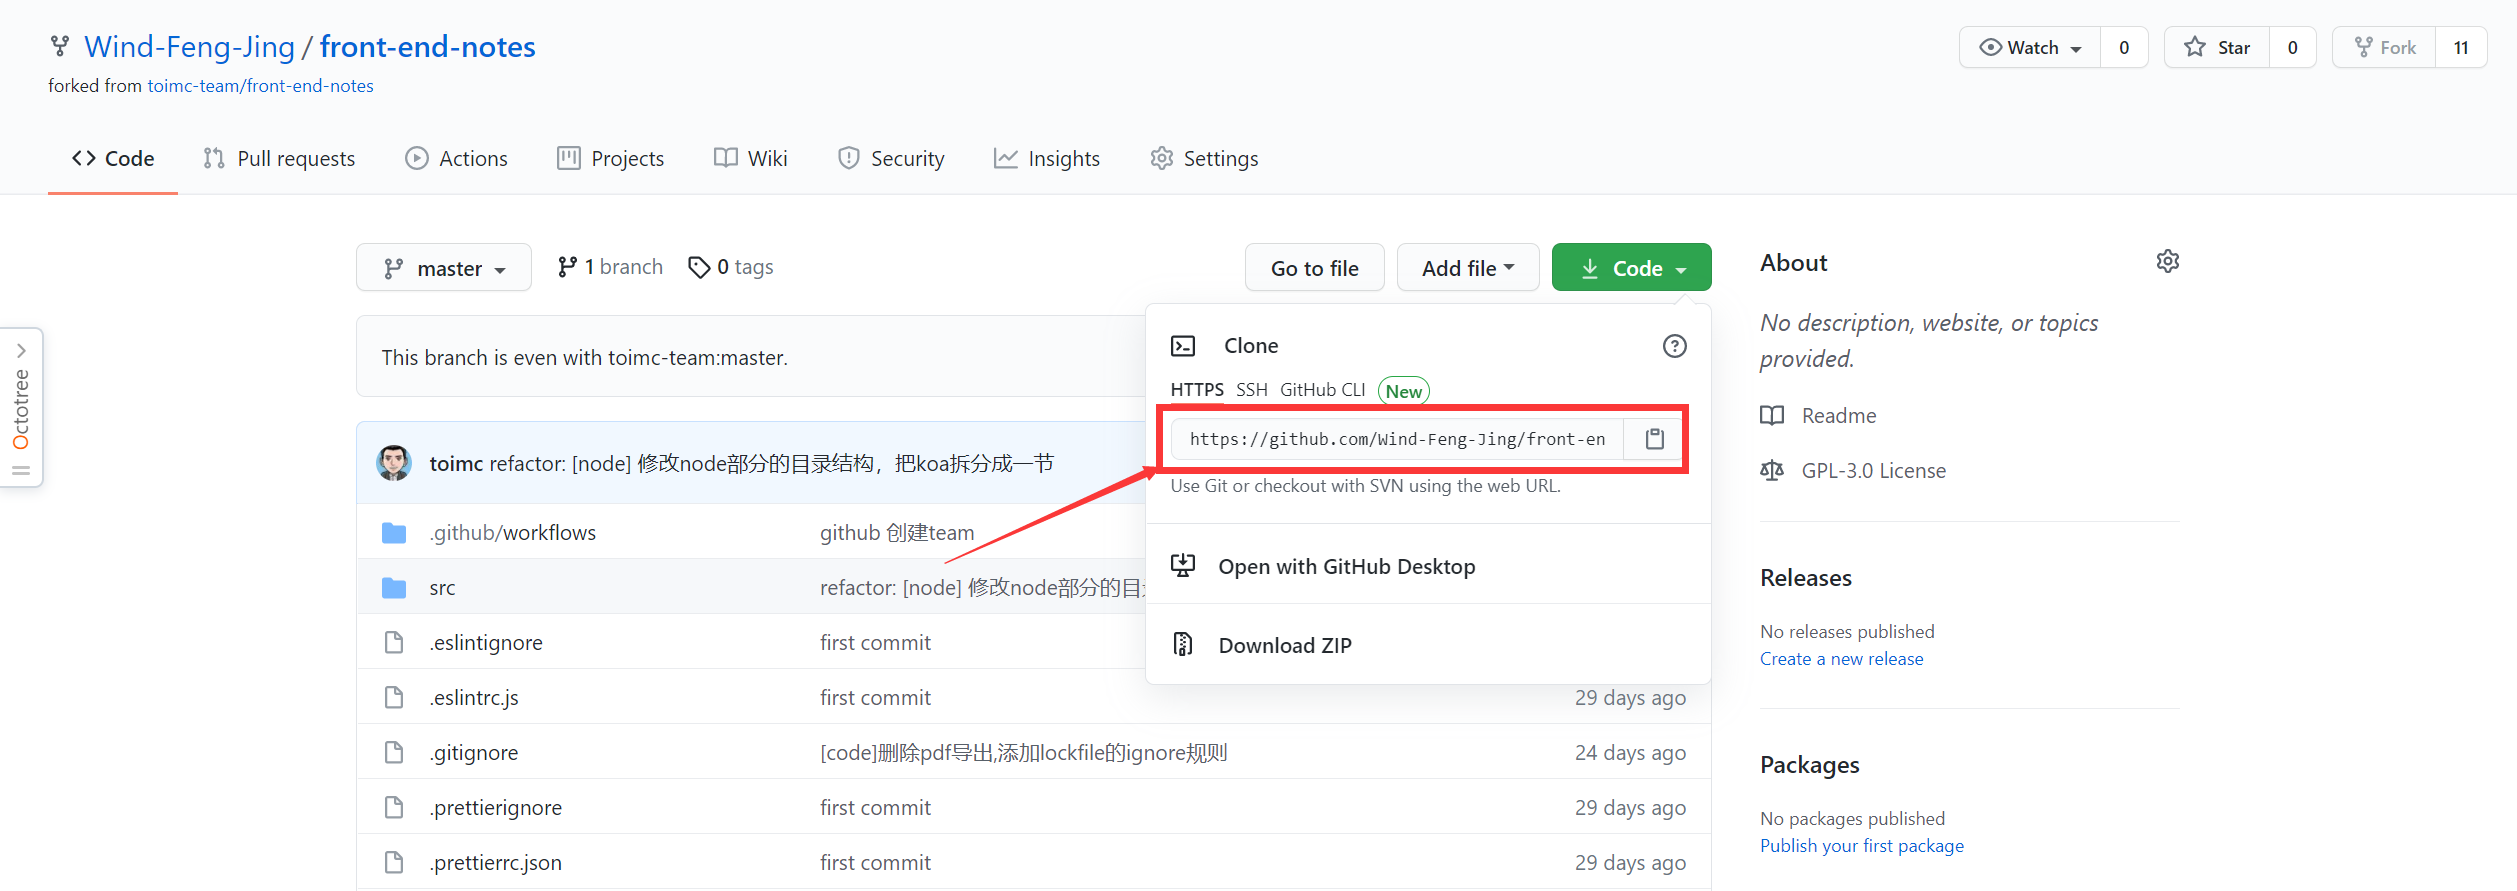The height and width of the screenshot is (891, 2517).
Task: Switch to the Pull requests tab
Action: coord(279,158)
